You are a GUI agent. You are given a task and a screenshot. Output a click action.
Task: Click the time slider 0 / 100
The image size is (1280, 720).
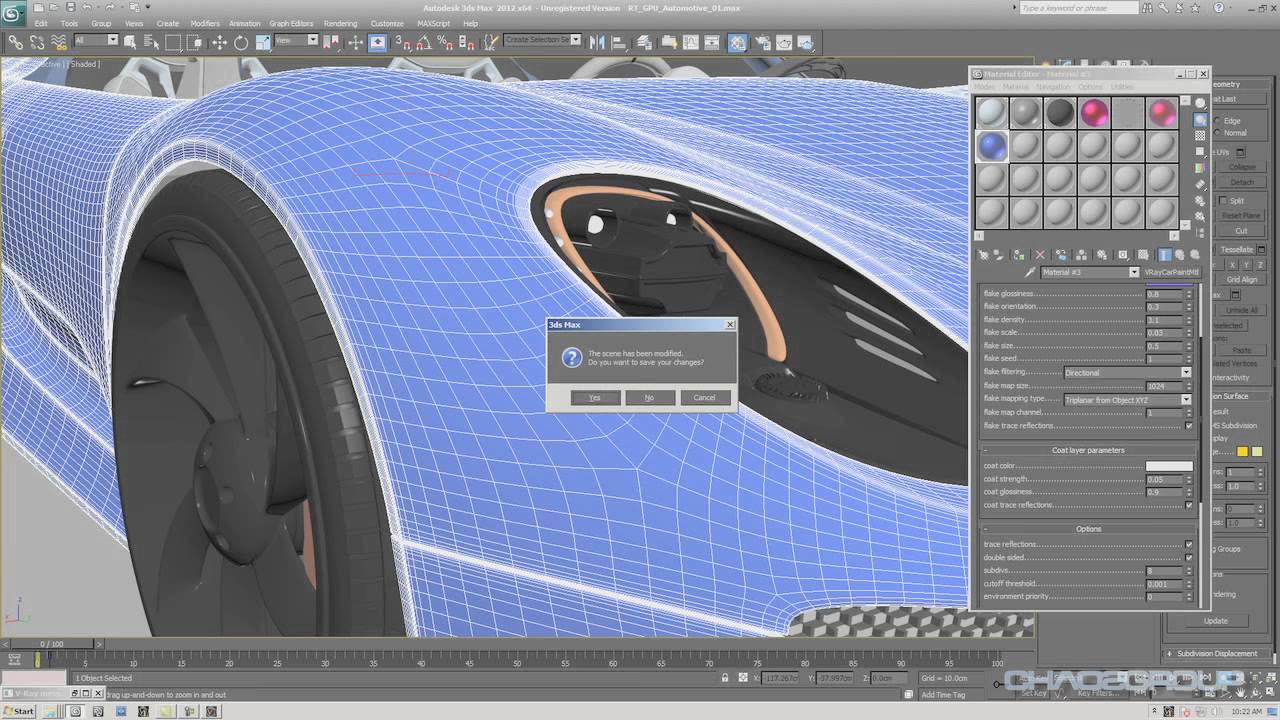pos(51,644)
